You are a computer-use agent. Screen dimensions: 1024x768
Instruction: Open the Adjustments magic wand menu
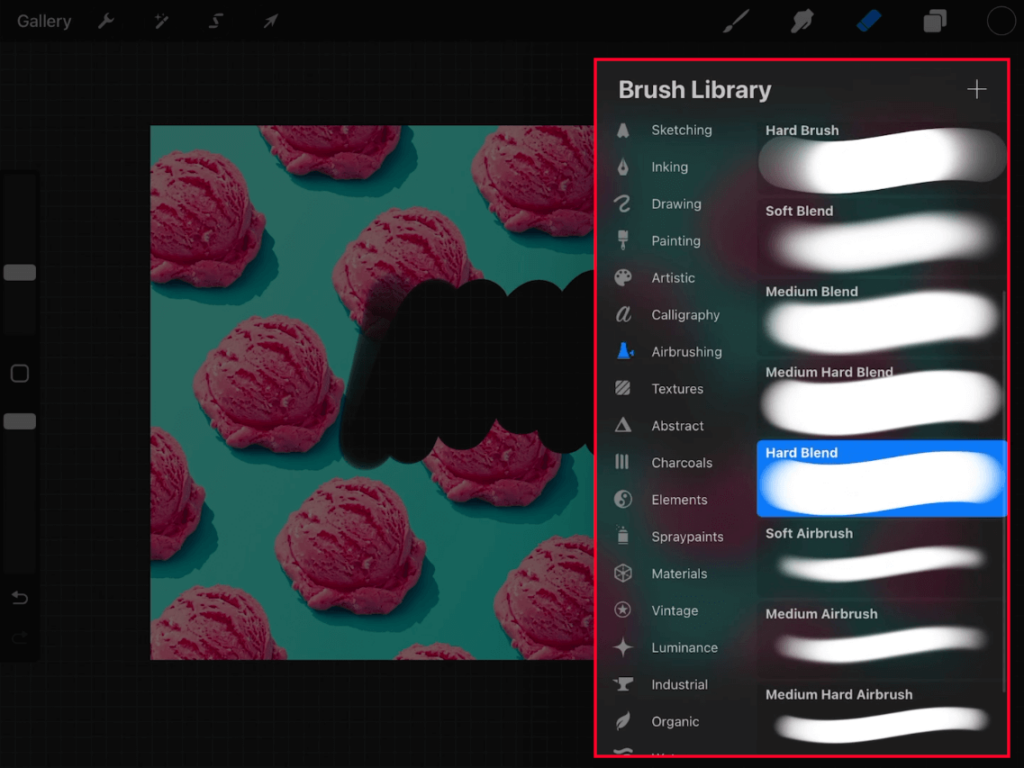pyautogui.click(x=161, y=20)
